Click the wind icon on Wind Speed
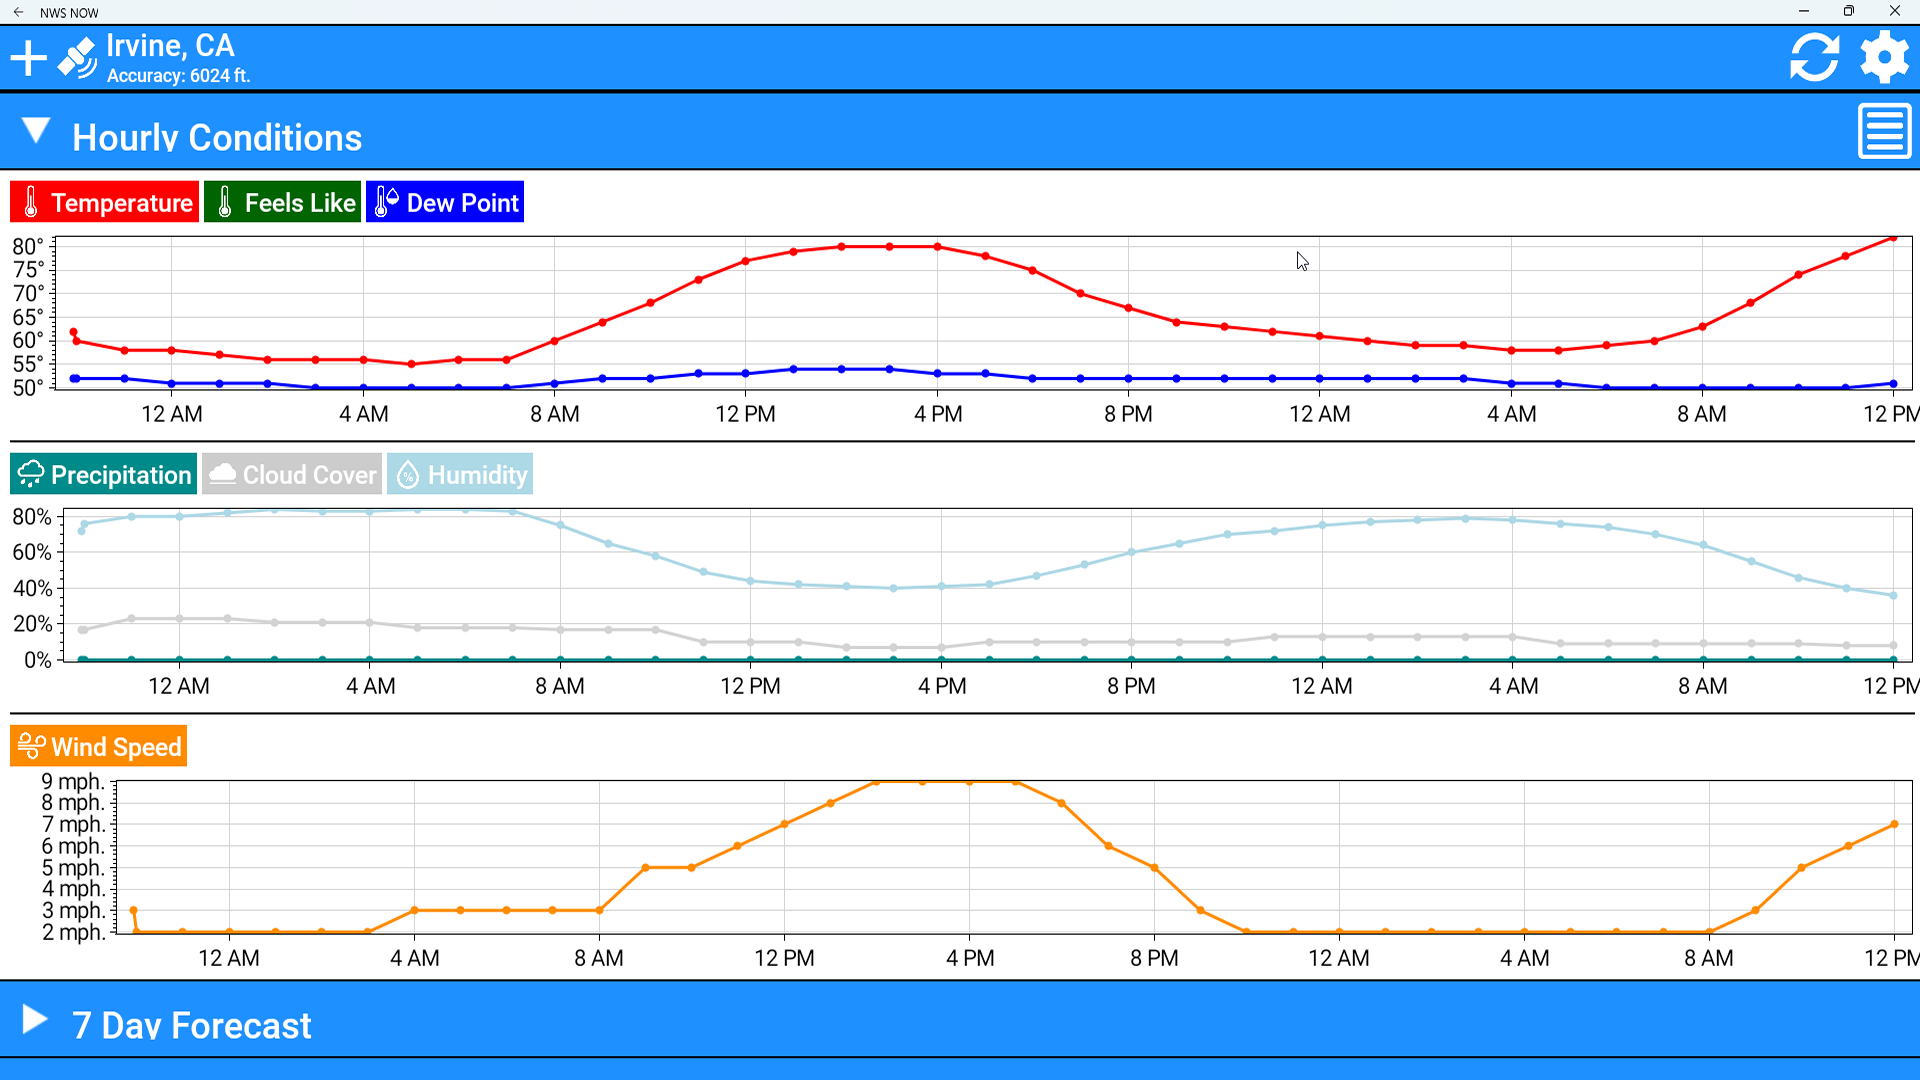 (x=30, y=745)
